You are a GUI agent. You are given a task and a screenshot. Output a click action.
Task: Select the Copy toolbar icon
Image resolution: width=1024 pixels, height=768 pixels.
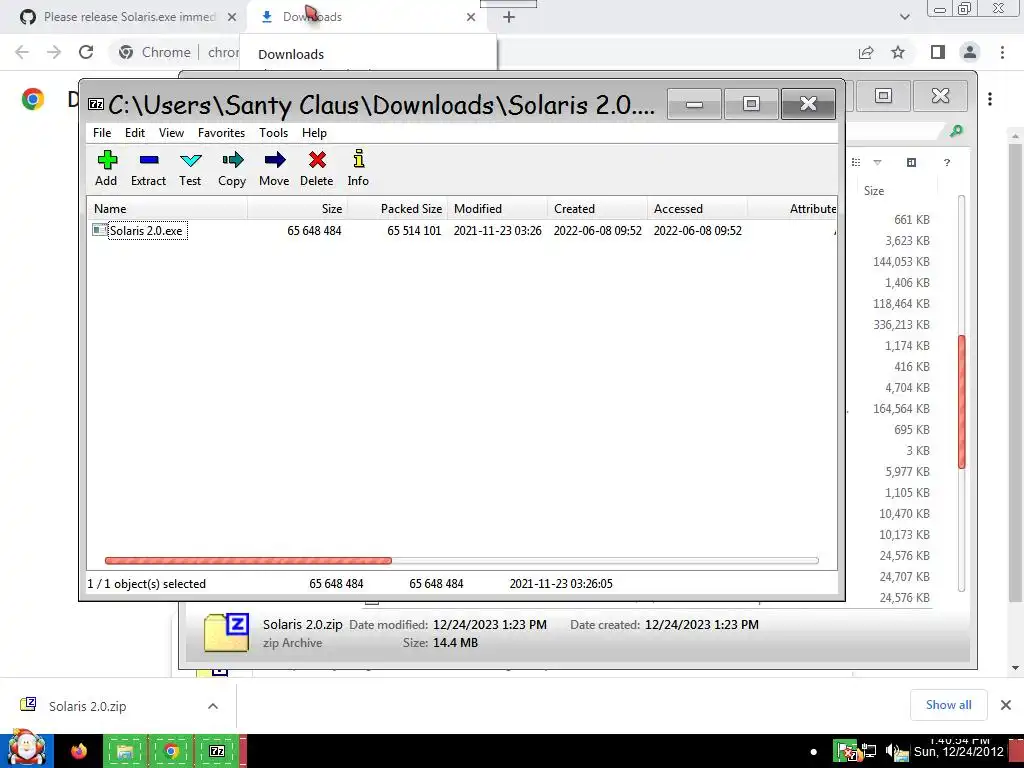click(232, 168)
